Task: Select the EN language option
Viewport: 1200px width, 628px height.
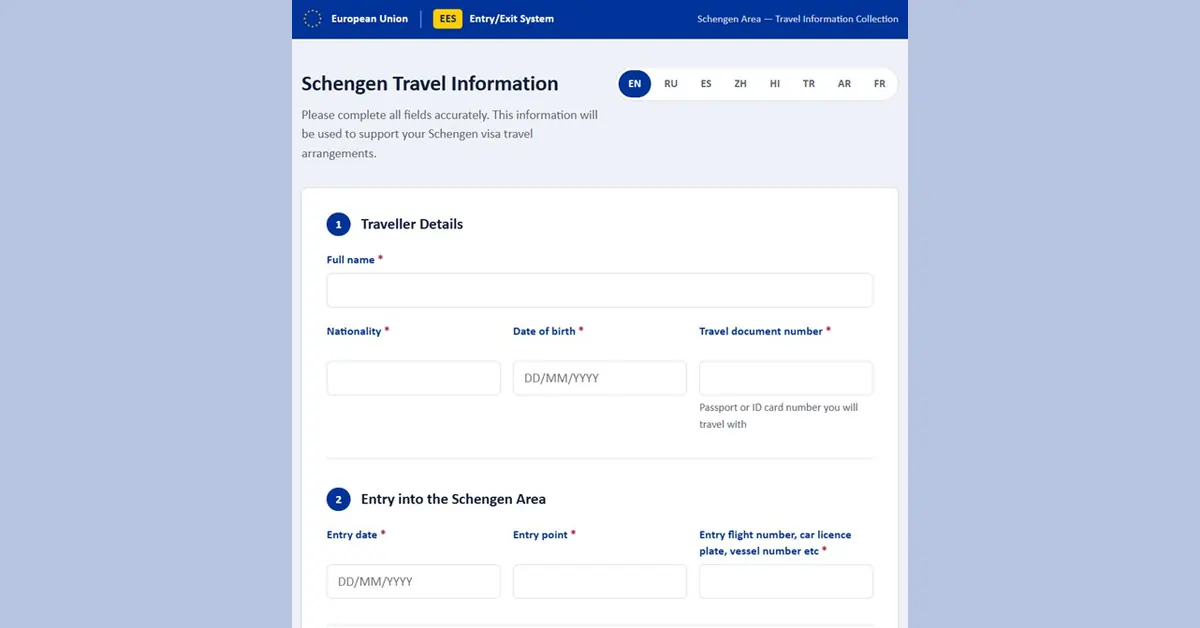Action: [635, 84]
